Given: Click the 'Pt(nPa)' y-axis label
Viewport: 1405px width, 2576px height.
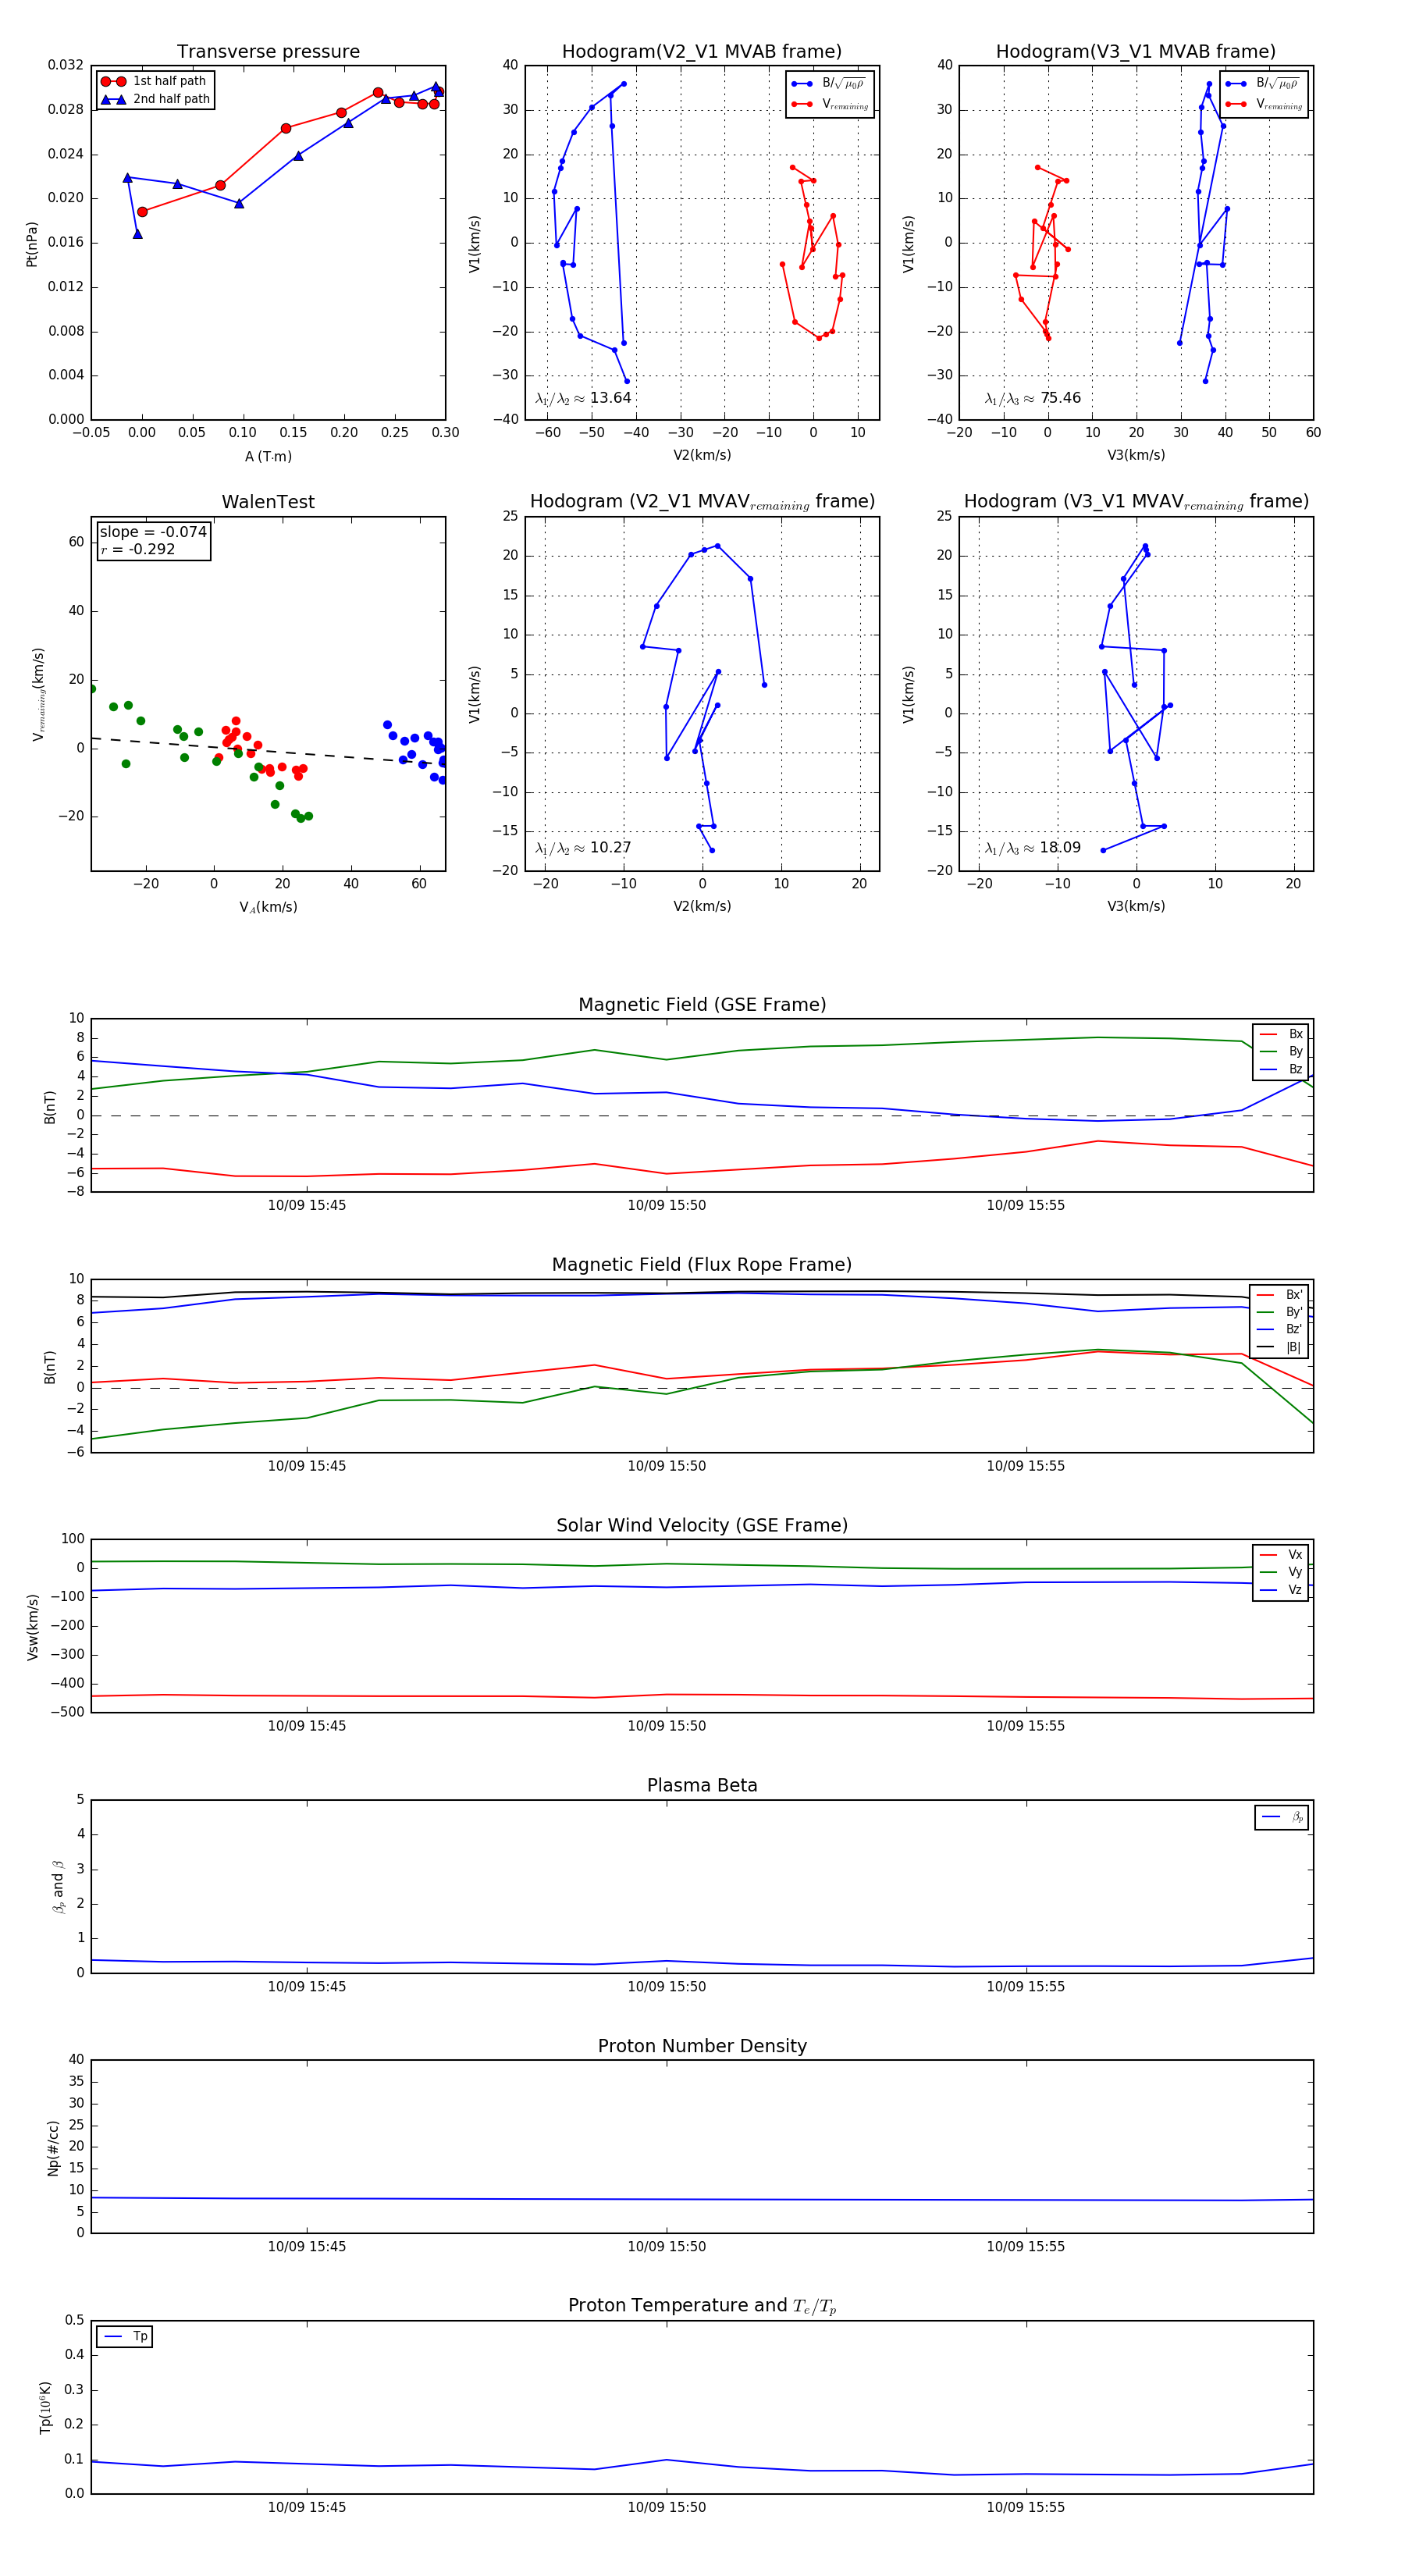Looking at the screenshot, I should click(31, 244).
